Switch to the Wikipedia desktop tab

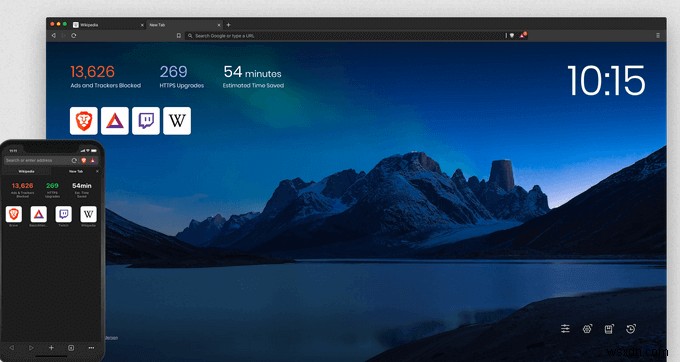click(x=108, y=25)
